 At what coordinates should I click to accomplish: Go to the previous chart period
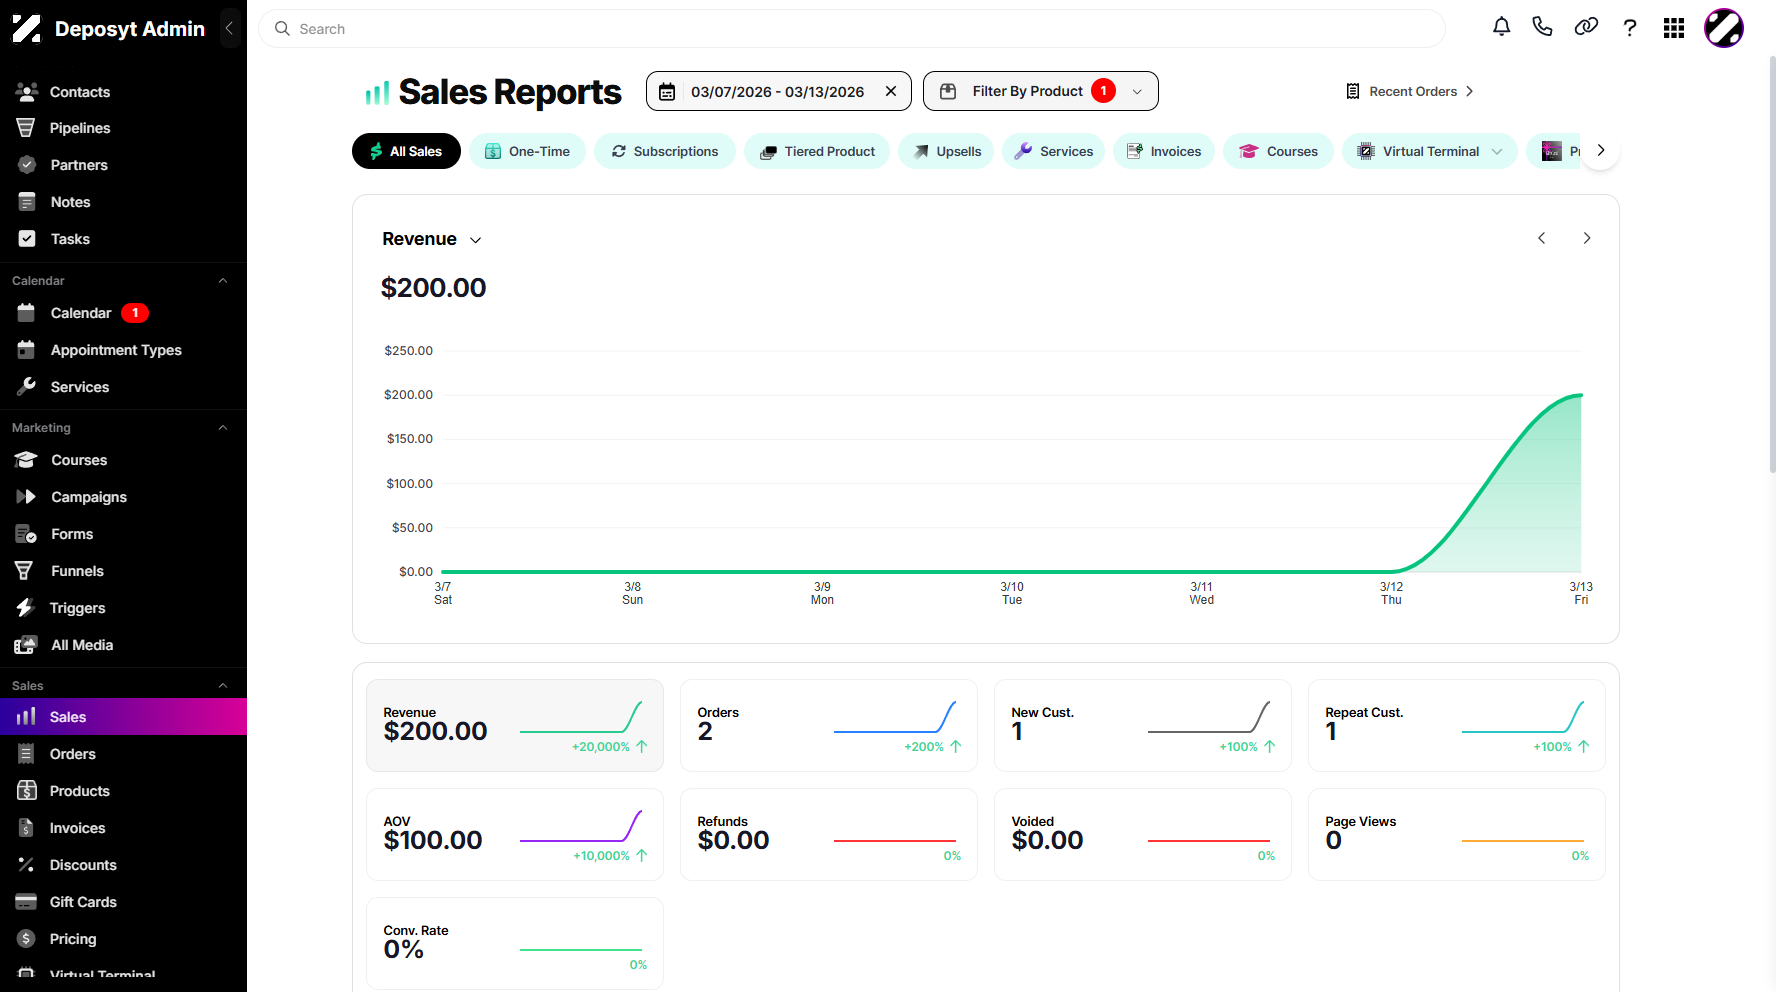[x=1542, y=238]
